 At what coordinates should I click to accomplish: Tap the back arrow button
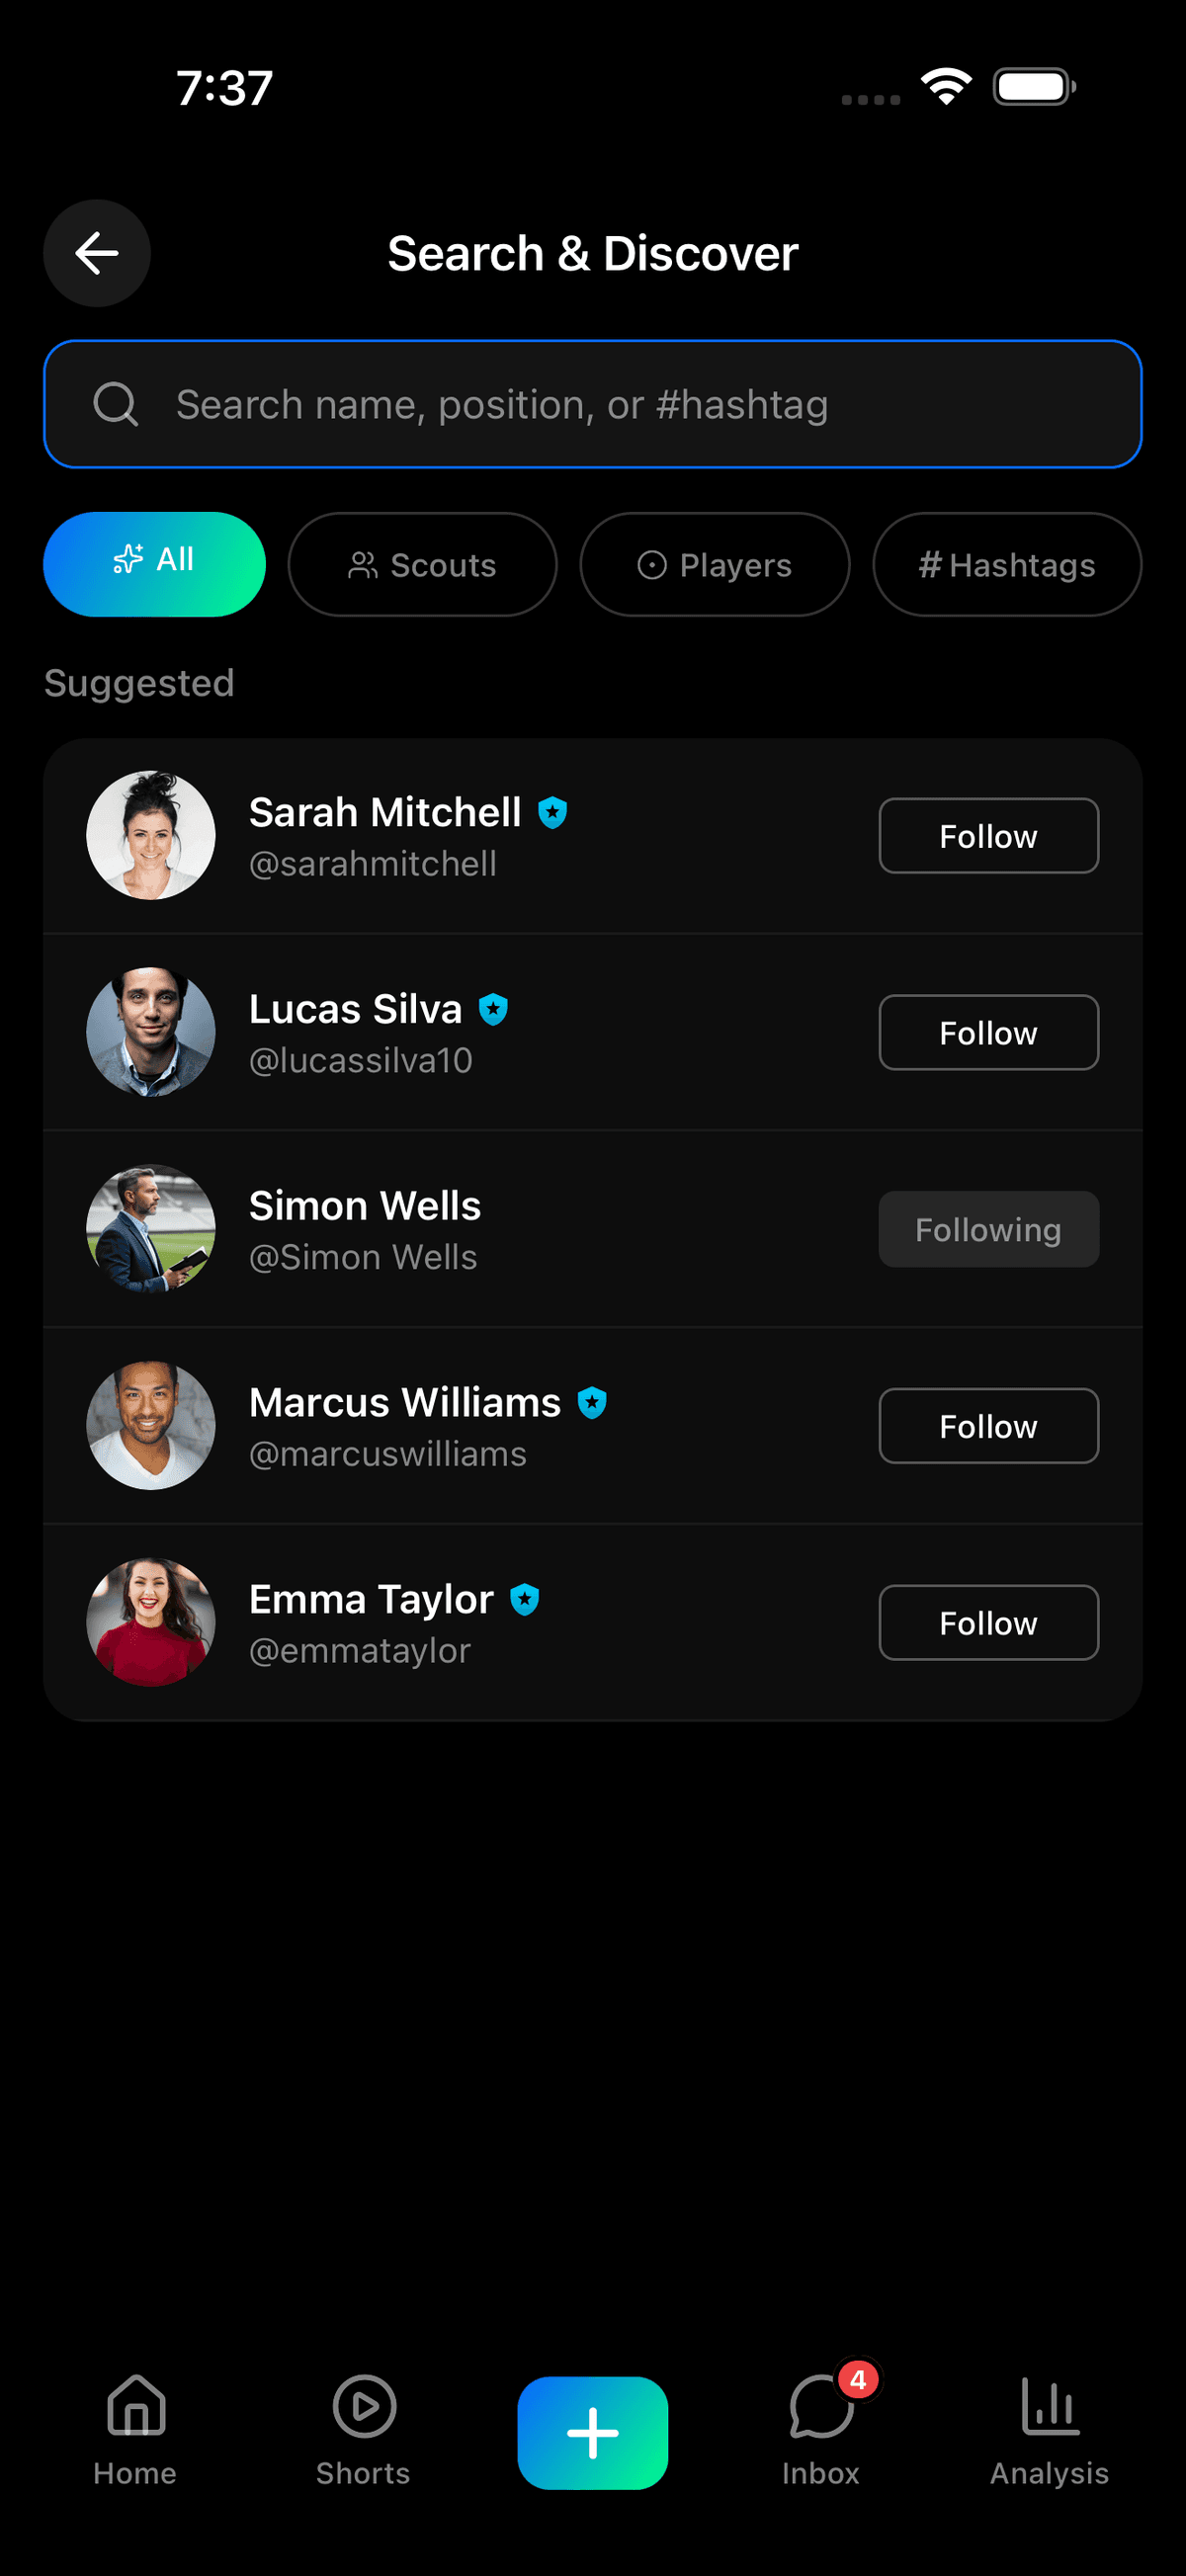pyautogui.click(x=97, y=253)
